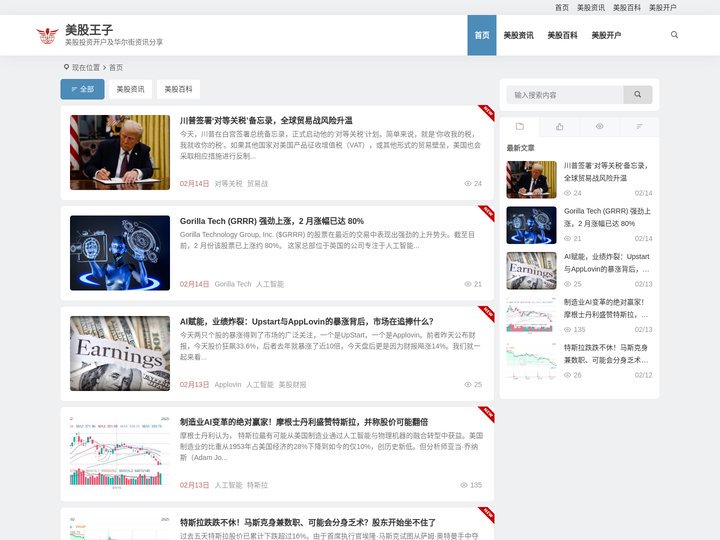720x540 pixels.
Task: Click the Applovin tag
Action: [228, 385]
